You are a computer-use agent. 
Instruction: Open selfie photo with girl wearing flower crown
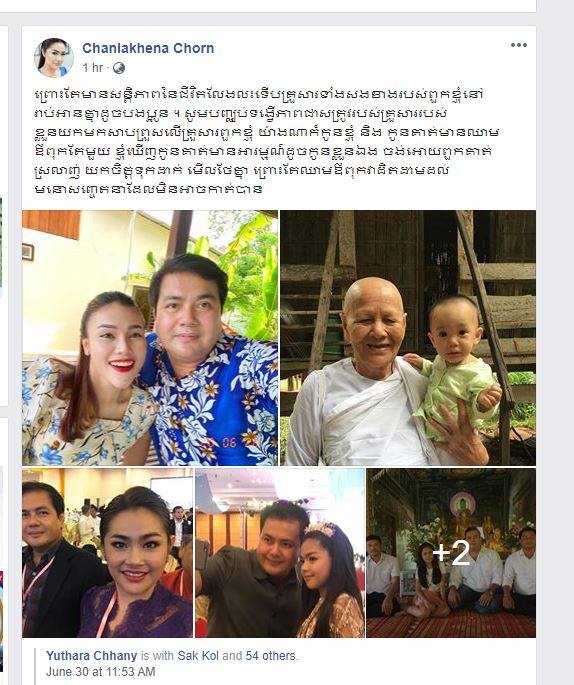[280, 553]
